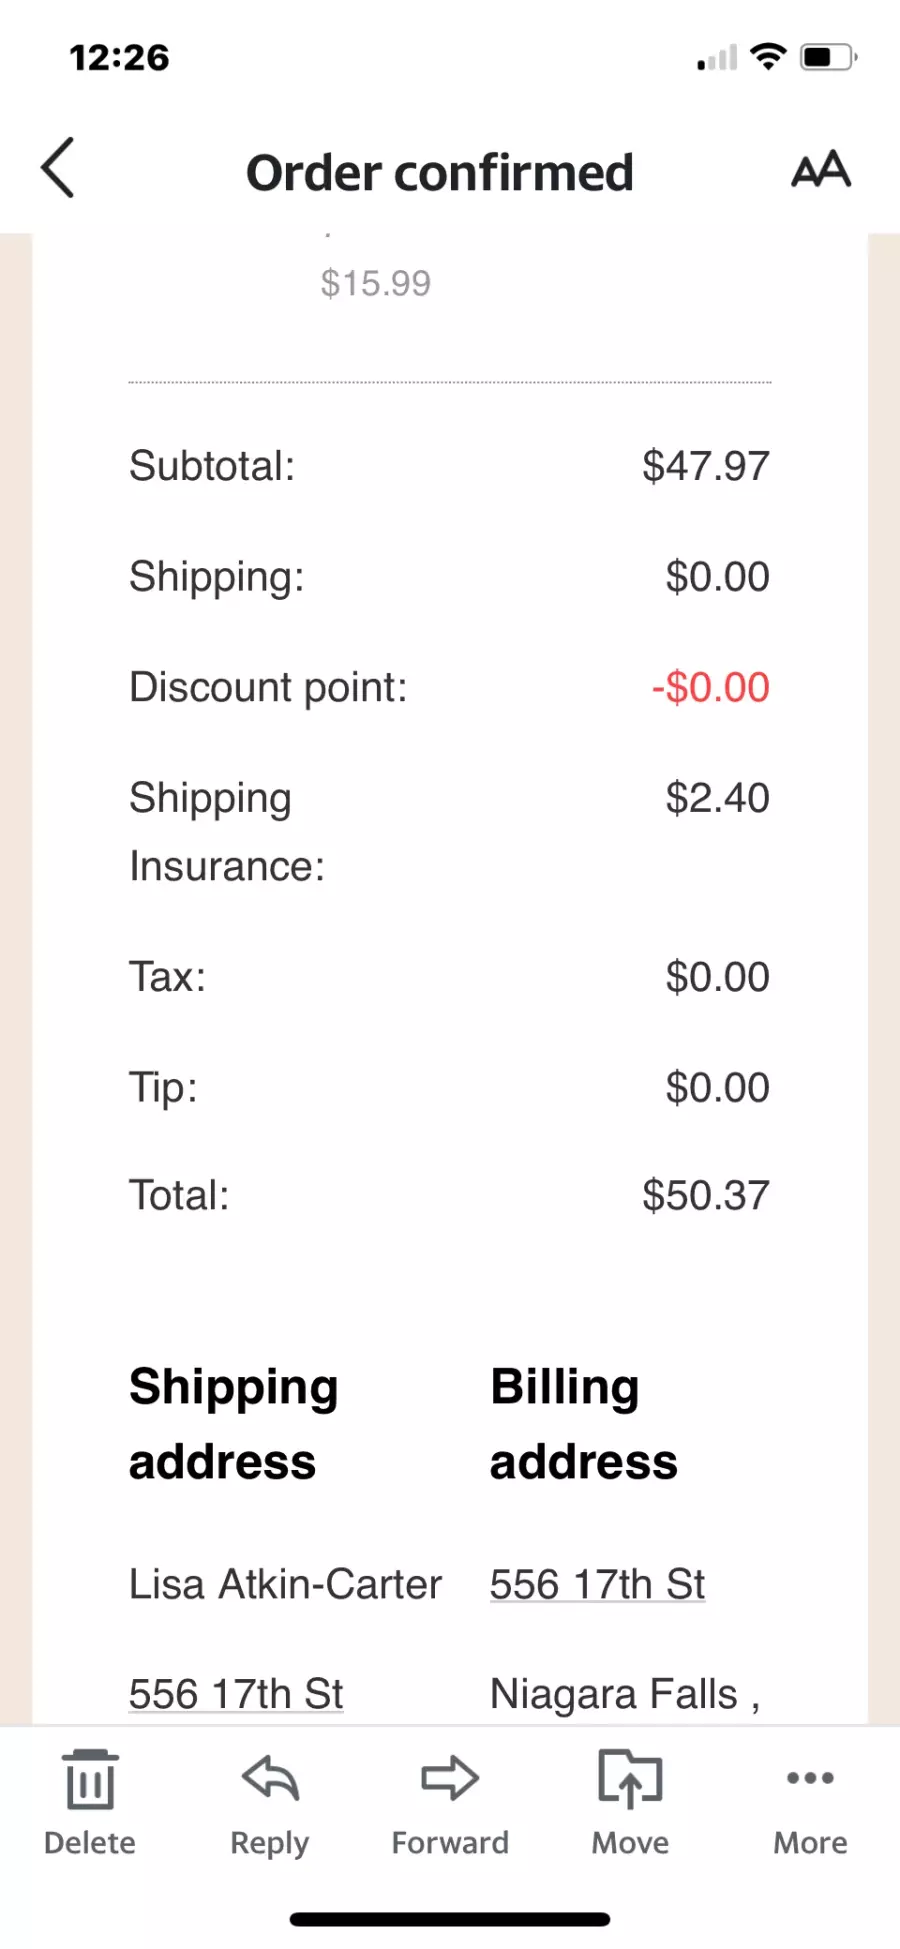The image size is (900, 1949).
Task: Tap the battery status icon
Action: coord(828,57)
